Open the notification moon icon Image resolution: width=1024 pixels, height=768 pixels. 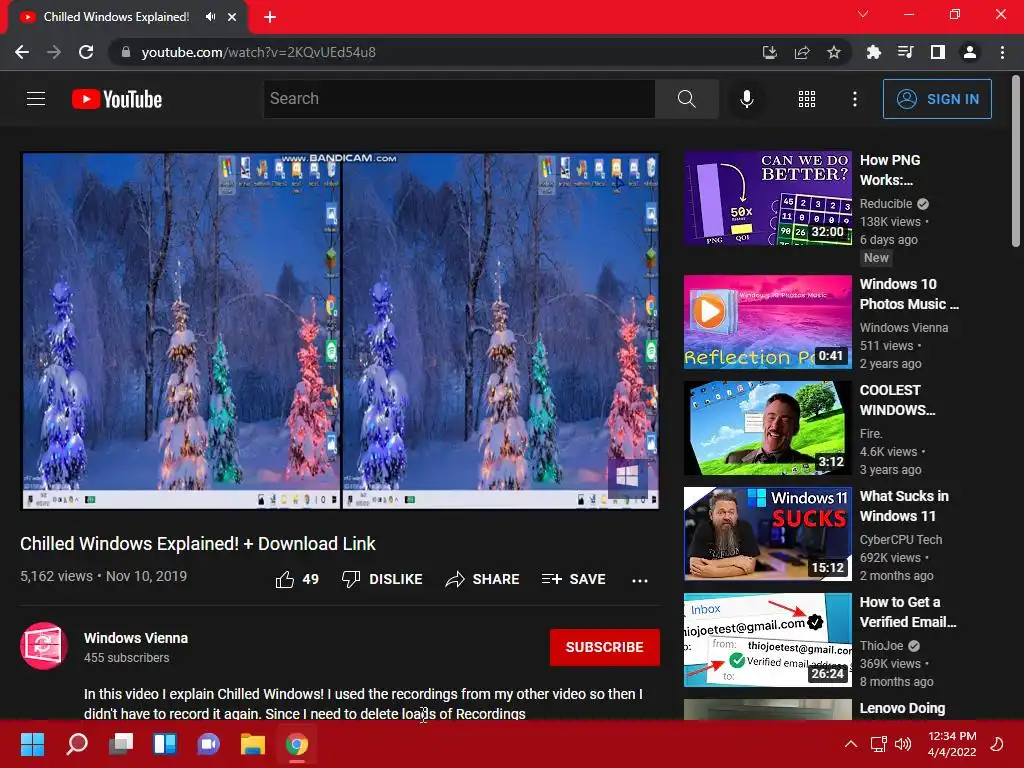click(x=998, y=744)
